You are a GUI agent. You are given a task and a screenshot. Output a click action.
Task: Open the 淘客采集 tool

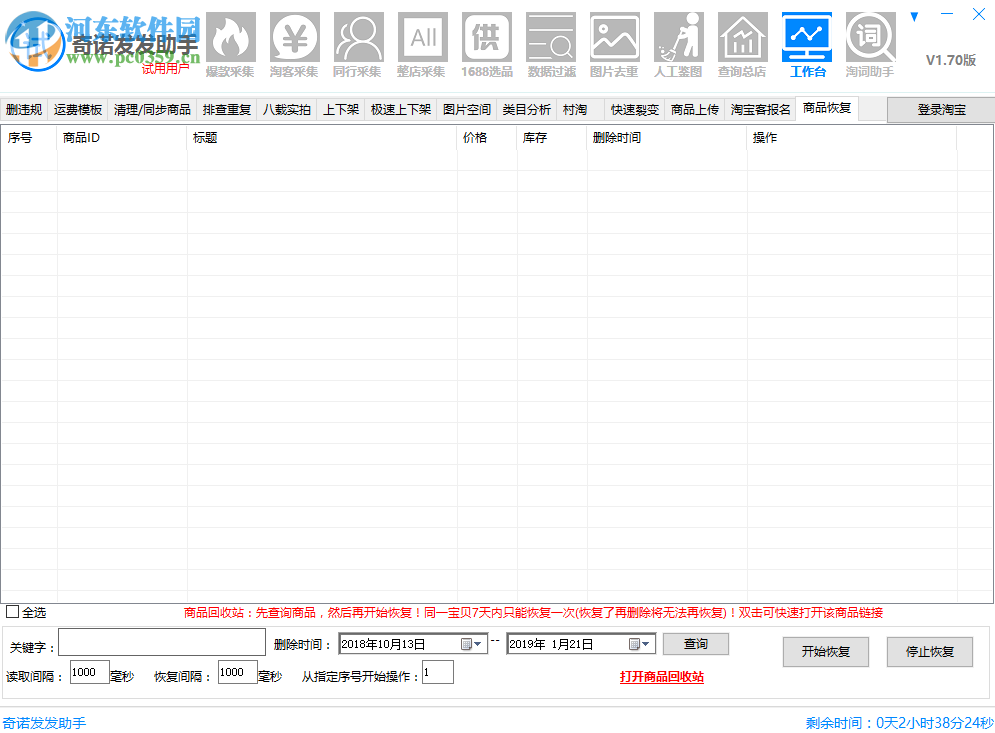(x=294, y=40)
